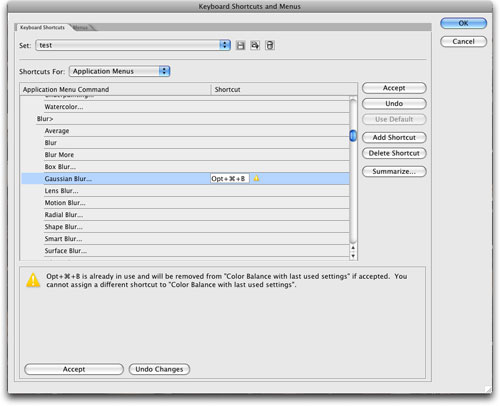
Task: Click warning icon beside Gaussian Blur shortcut
Action: point(256,178)
